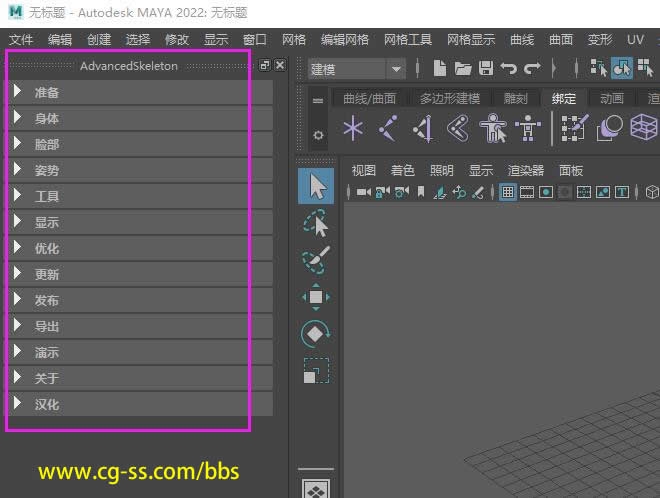
Task: Select the Move tool in the toolbox
Action: 316,297
